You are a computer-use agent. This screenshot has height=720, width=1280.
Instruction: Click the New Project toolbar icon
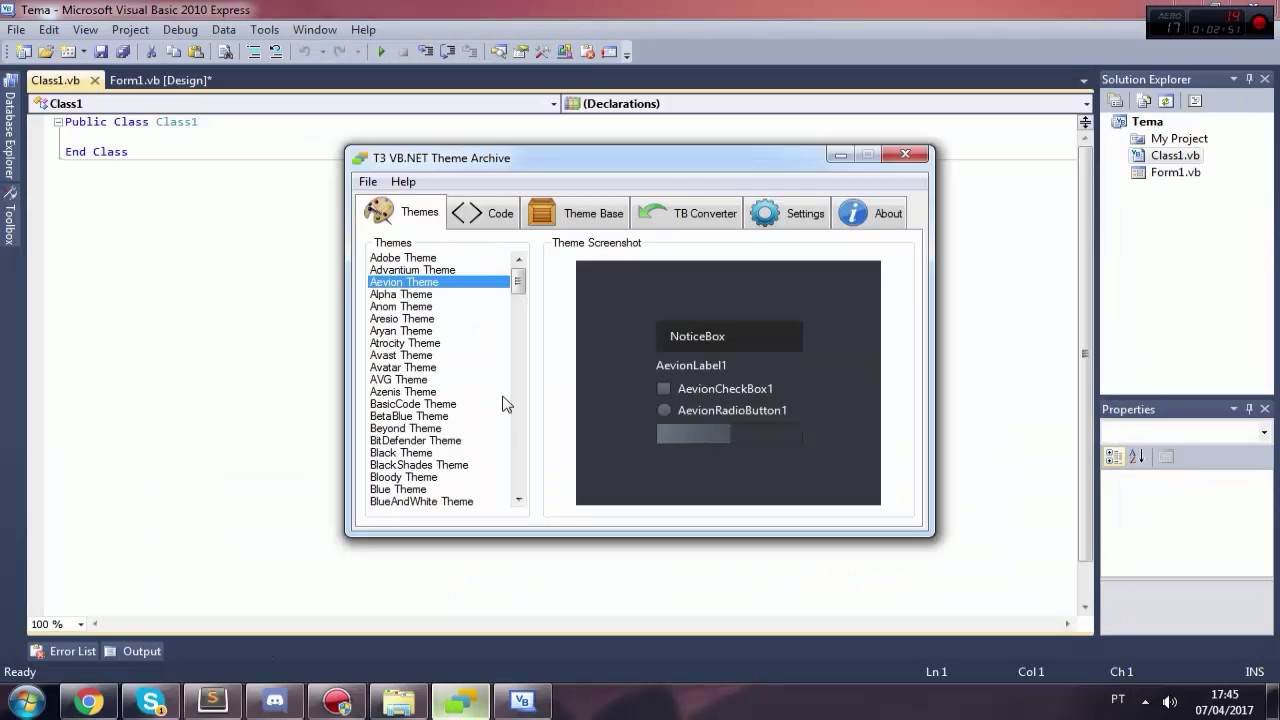(23, 52)
